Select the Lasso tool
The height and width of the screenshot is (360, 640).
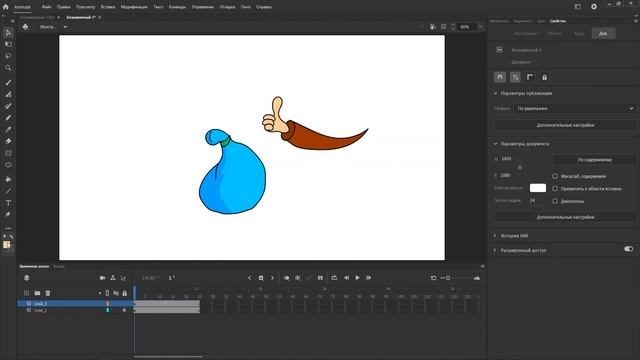[8, 56]
